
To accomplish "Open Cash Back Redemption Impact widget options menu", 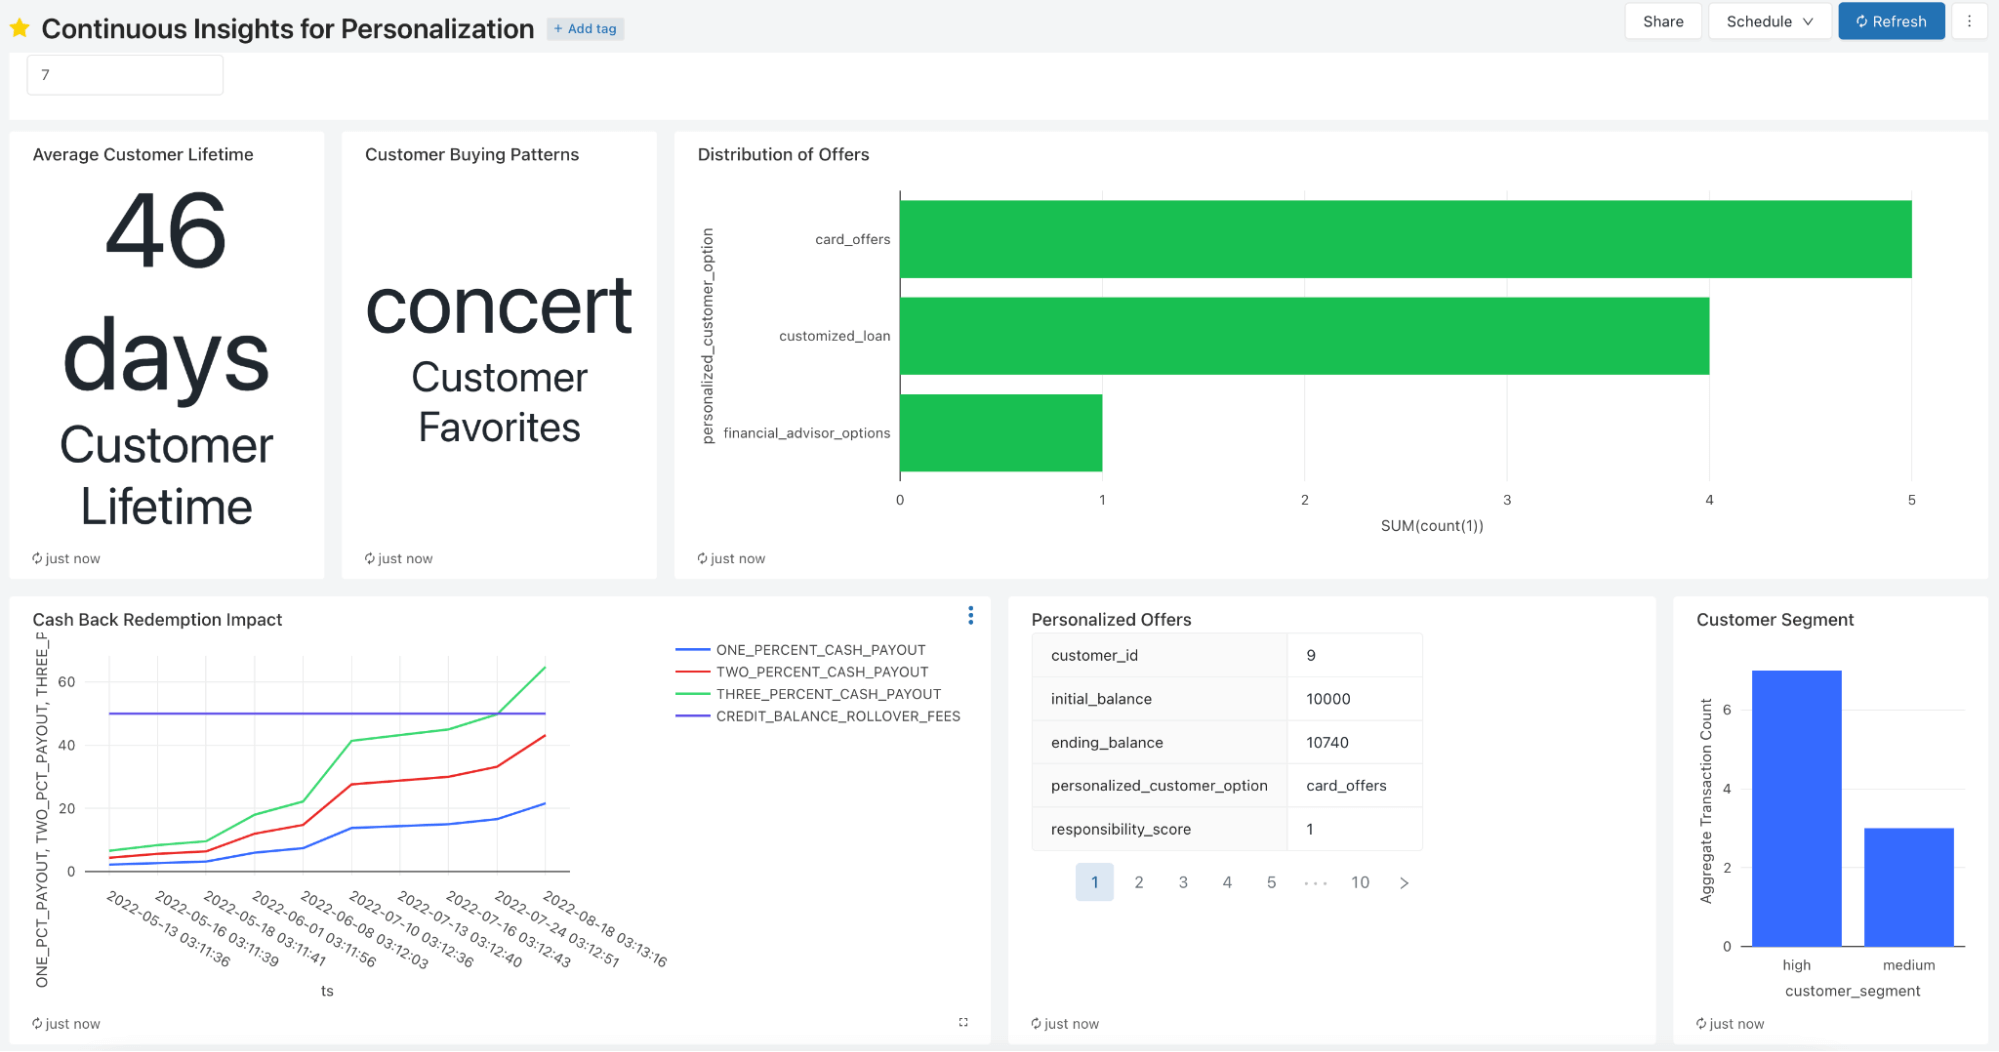I will (x=970, y=616).
